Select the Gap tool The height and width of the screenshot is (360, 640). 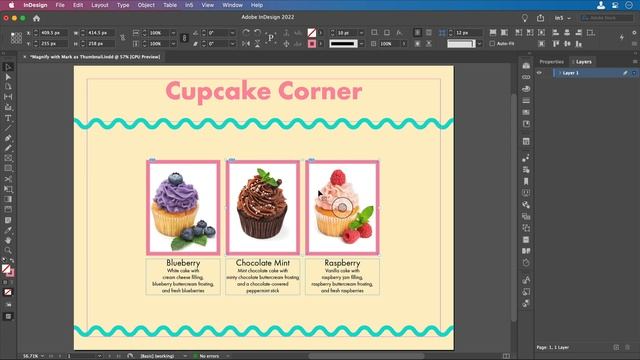[x=8, y=97]
